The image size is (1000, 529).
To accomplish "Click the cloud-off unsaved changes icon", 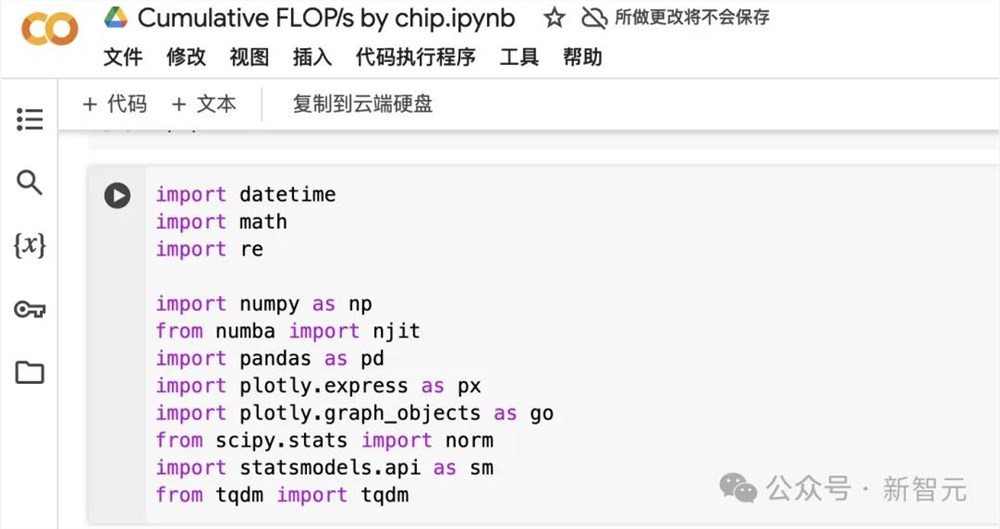I will pyautogui.click(x=594, y=18).
